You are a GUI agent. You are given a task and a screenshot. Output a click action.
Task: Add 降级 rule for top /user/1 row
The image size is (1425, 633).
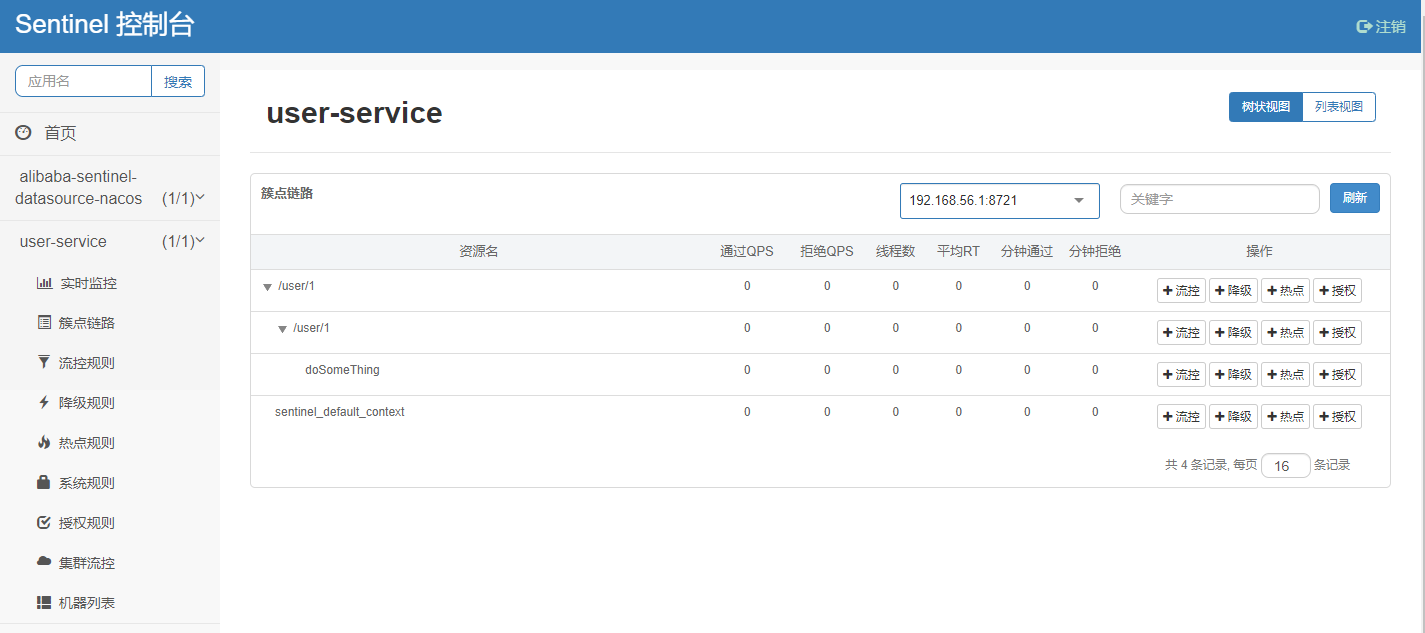coord(1233,290)
